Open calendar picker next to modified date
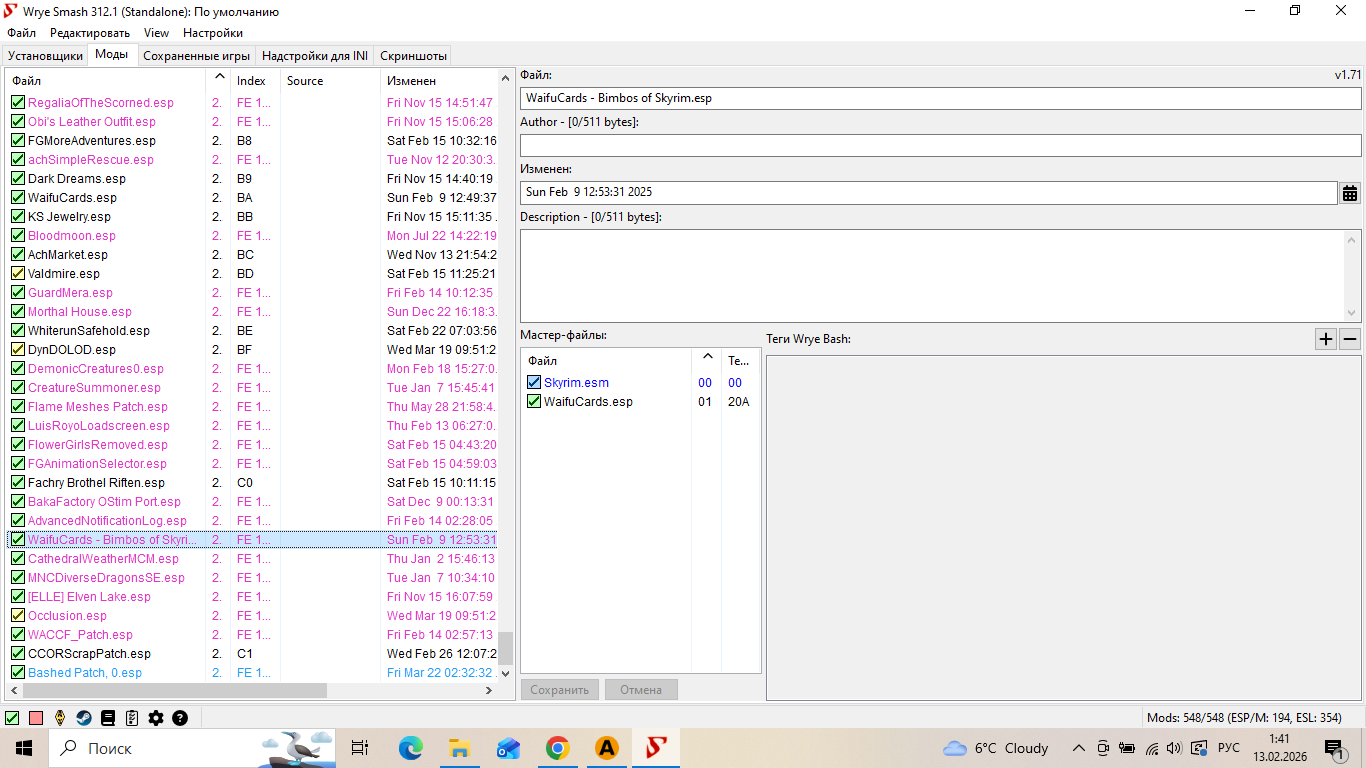Screen dimensions: 1366x768 [x=1350, y=193]
